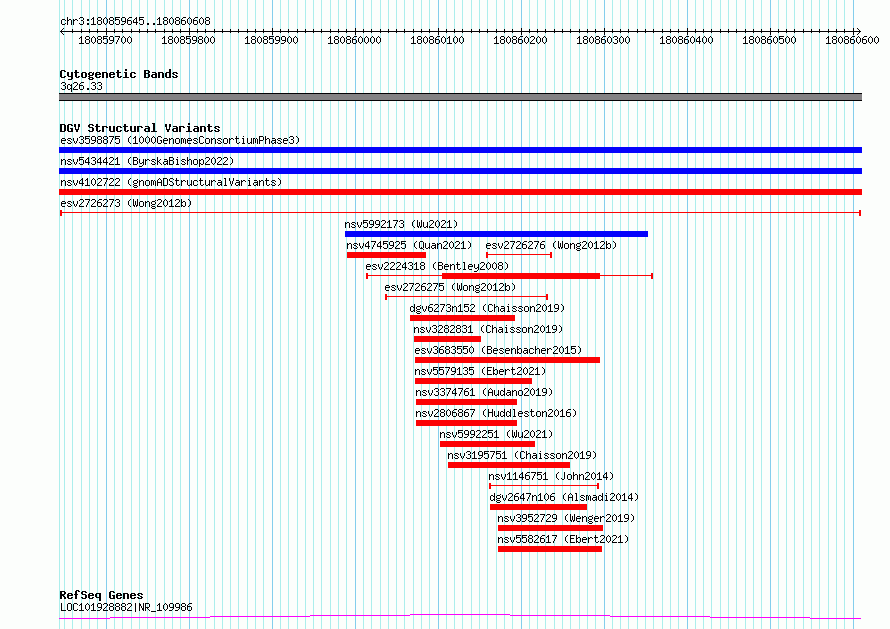Click the esv2726276 Wong2012b thin red variant line
Screen dimensions: 890x629
pyautogui.click(x=519, y=255)
